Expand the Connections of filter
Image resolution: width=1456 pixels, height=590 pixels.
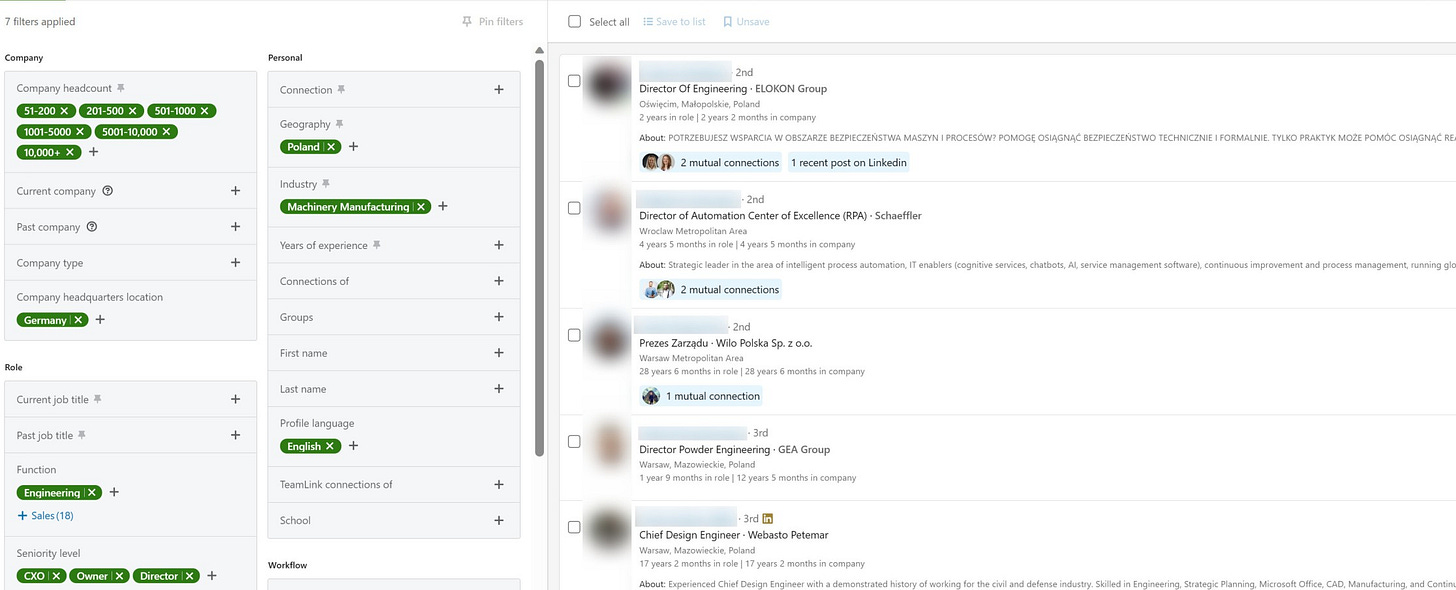[499, 281]
